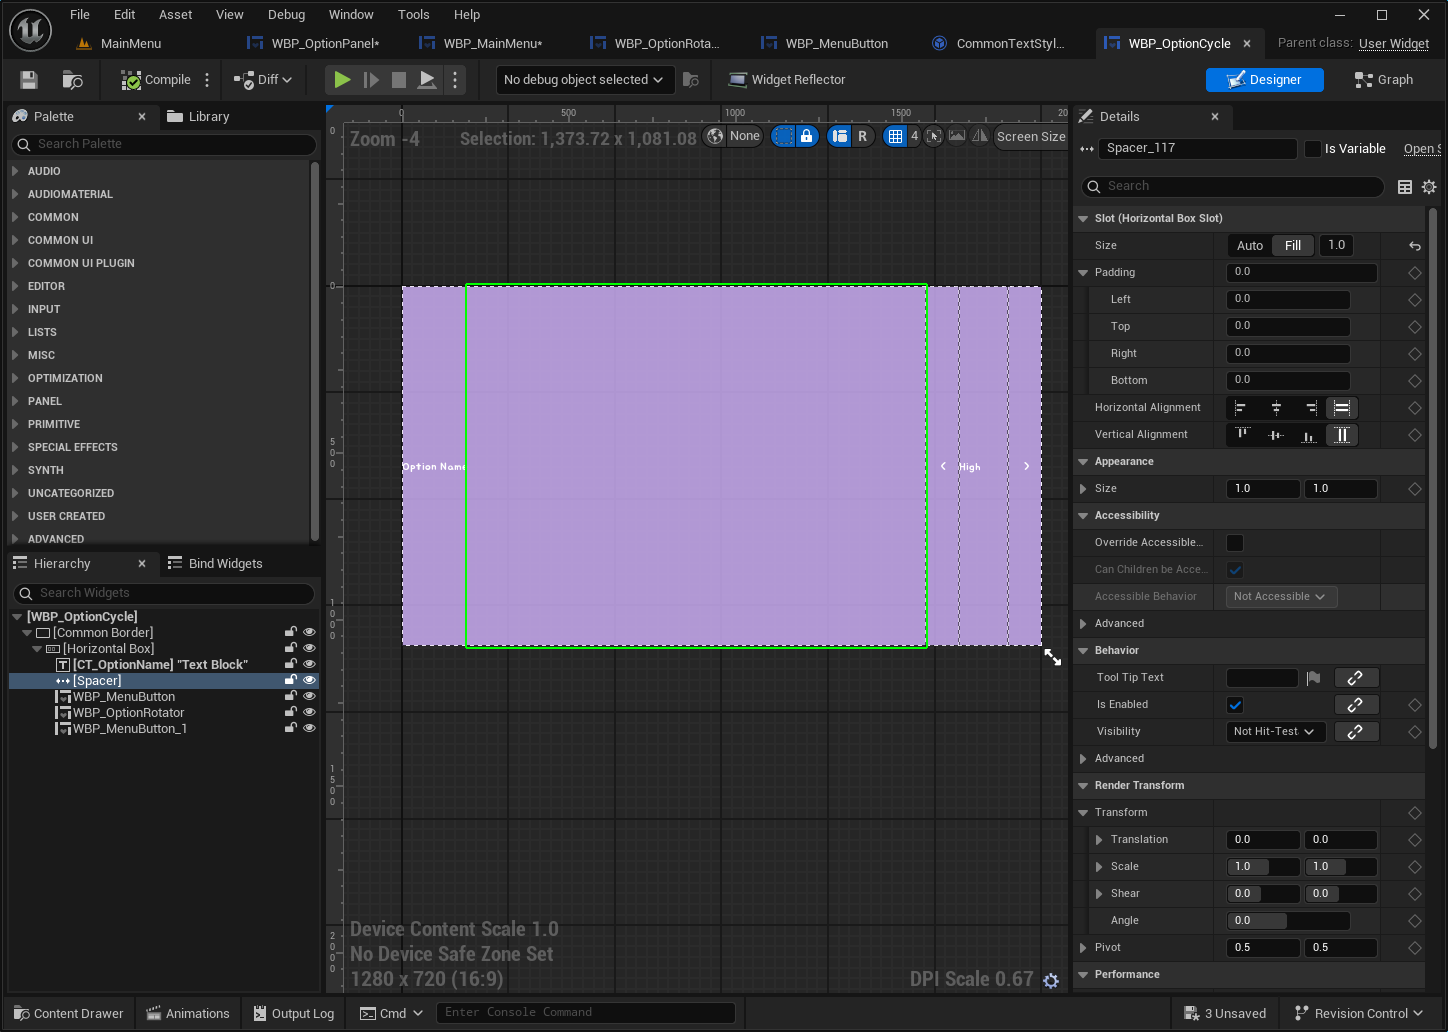Click the Compile blueprint icon
Screen dimensions: 1448x1032
[x=131, y=80]
